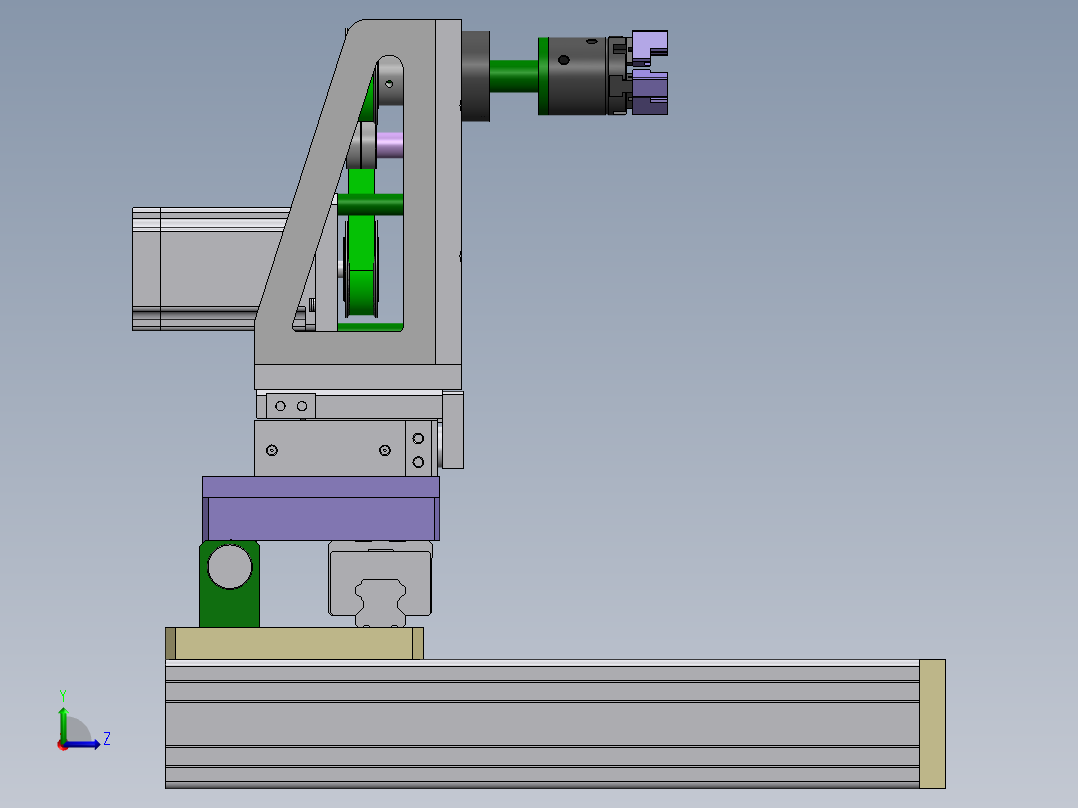Select the black cylindrical gripper body
Image resolution: width=1078 pixels, height=808 pixels.
[576, 76]
